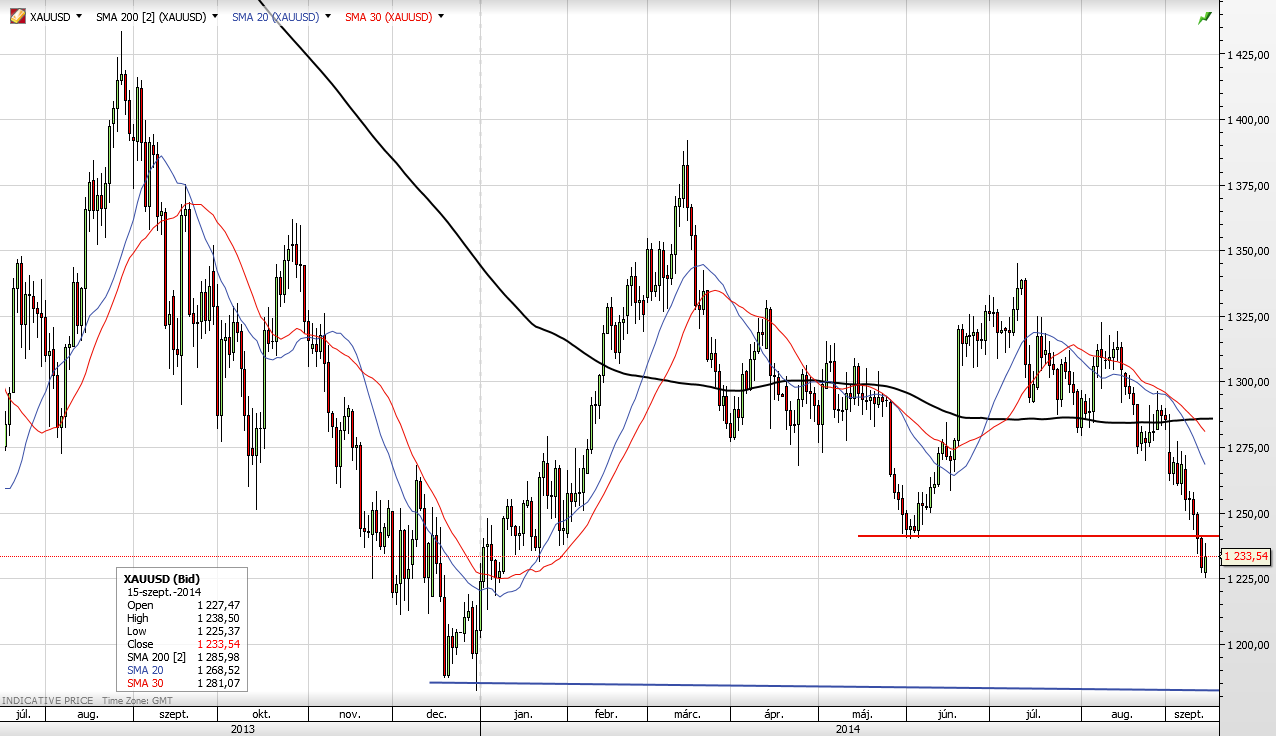
Task: Click the márc. month on time axis
Action: [x=686, y=715]
